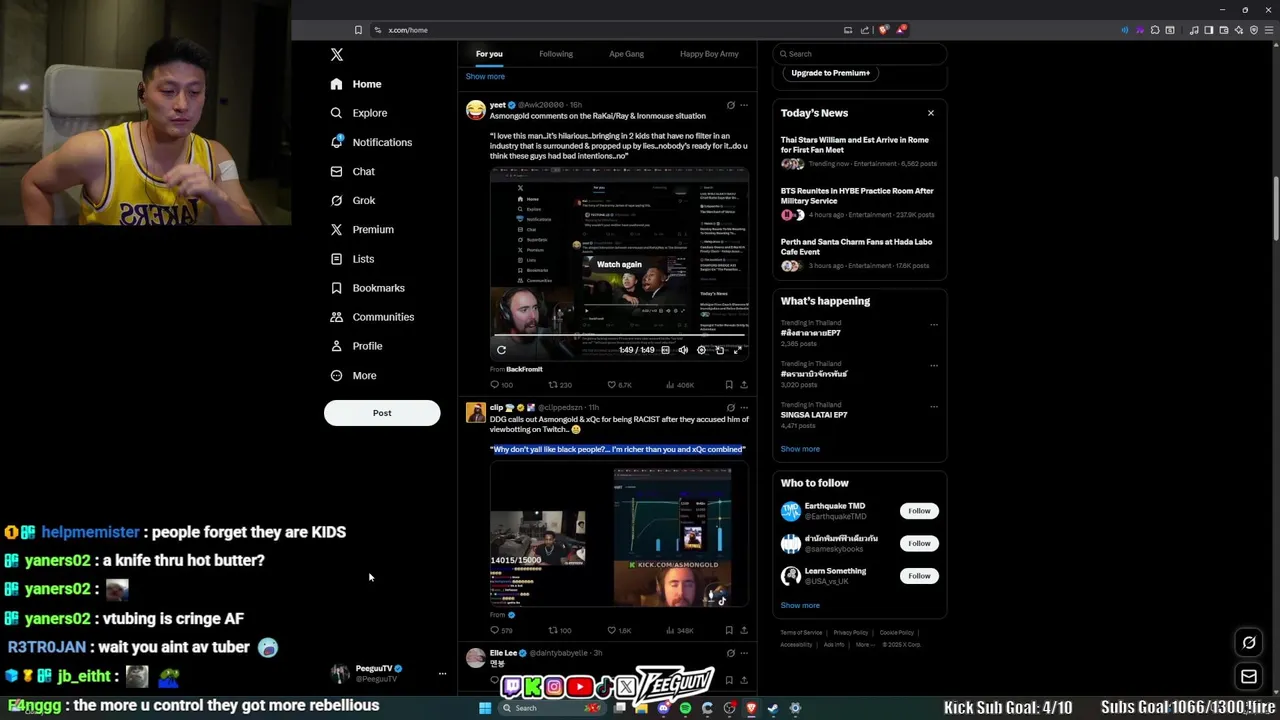The height and width of the screenshot is (720, 1280).
Task: Click bookmark icon in browser address bar
Action: (x=358, y=30)
